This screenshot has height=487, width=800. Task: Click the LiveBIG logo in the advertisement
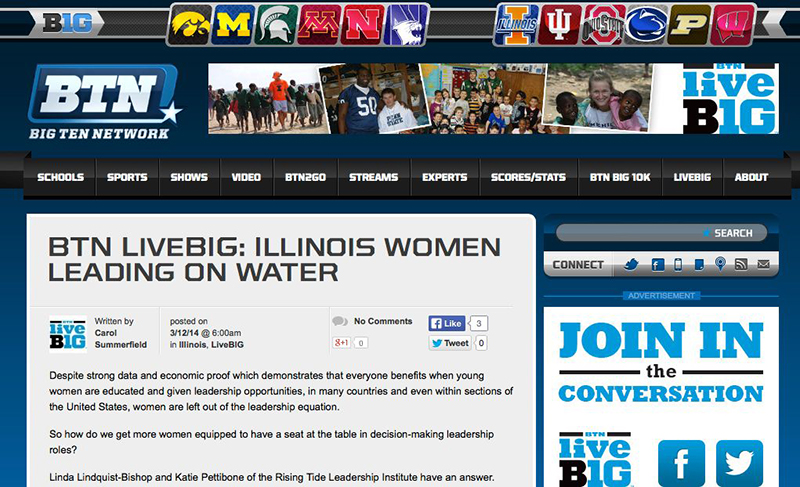(x=595, y=459)
